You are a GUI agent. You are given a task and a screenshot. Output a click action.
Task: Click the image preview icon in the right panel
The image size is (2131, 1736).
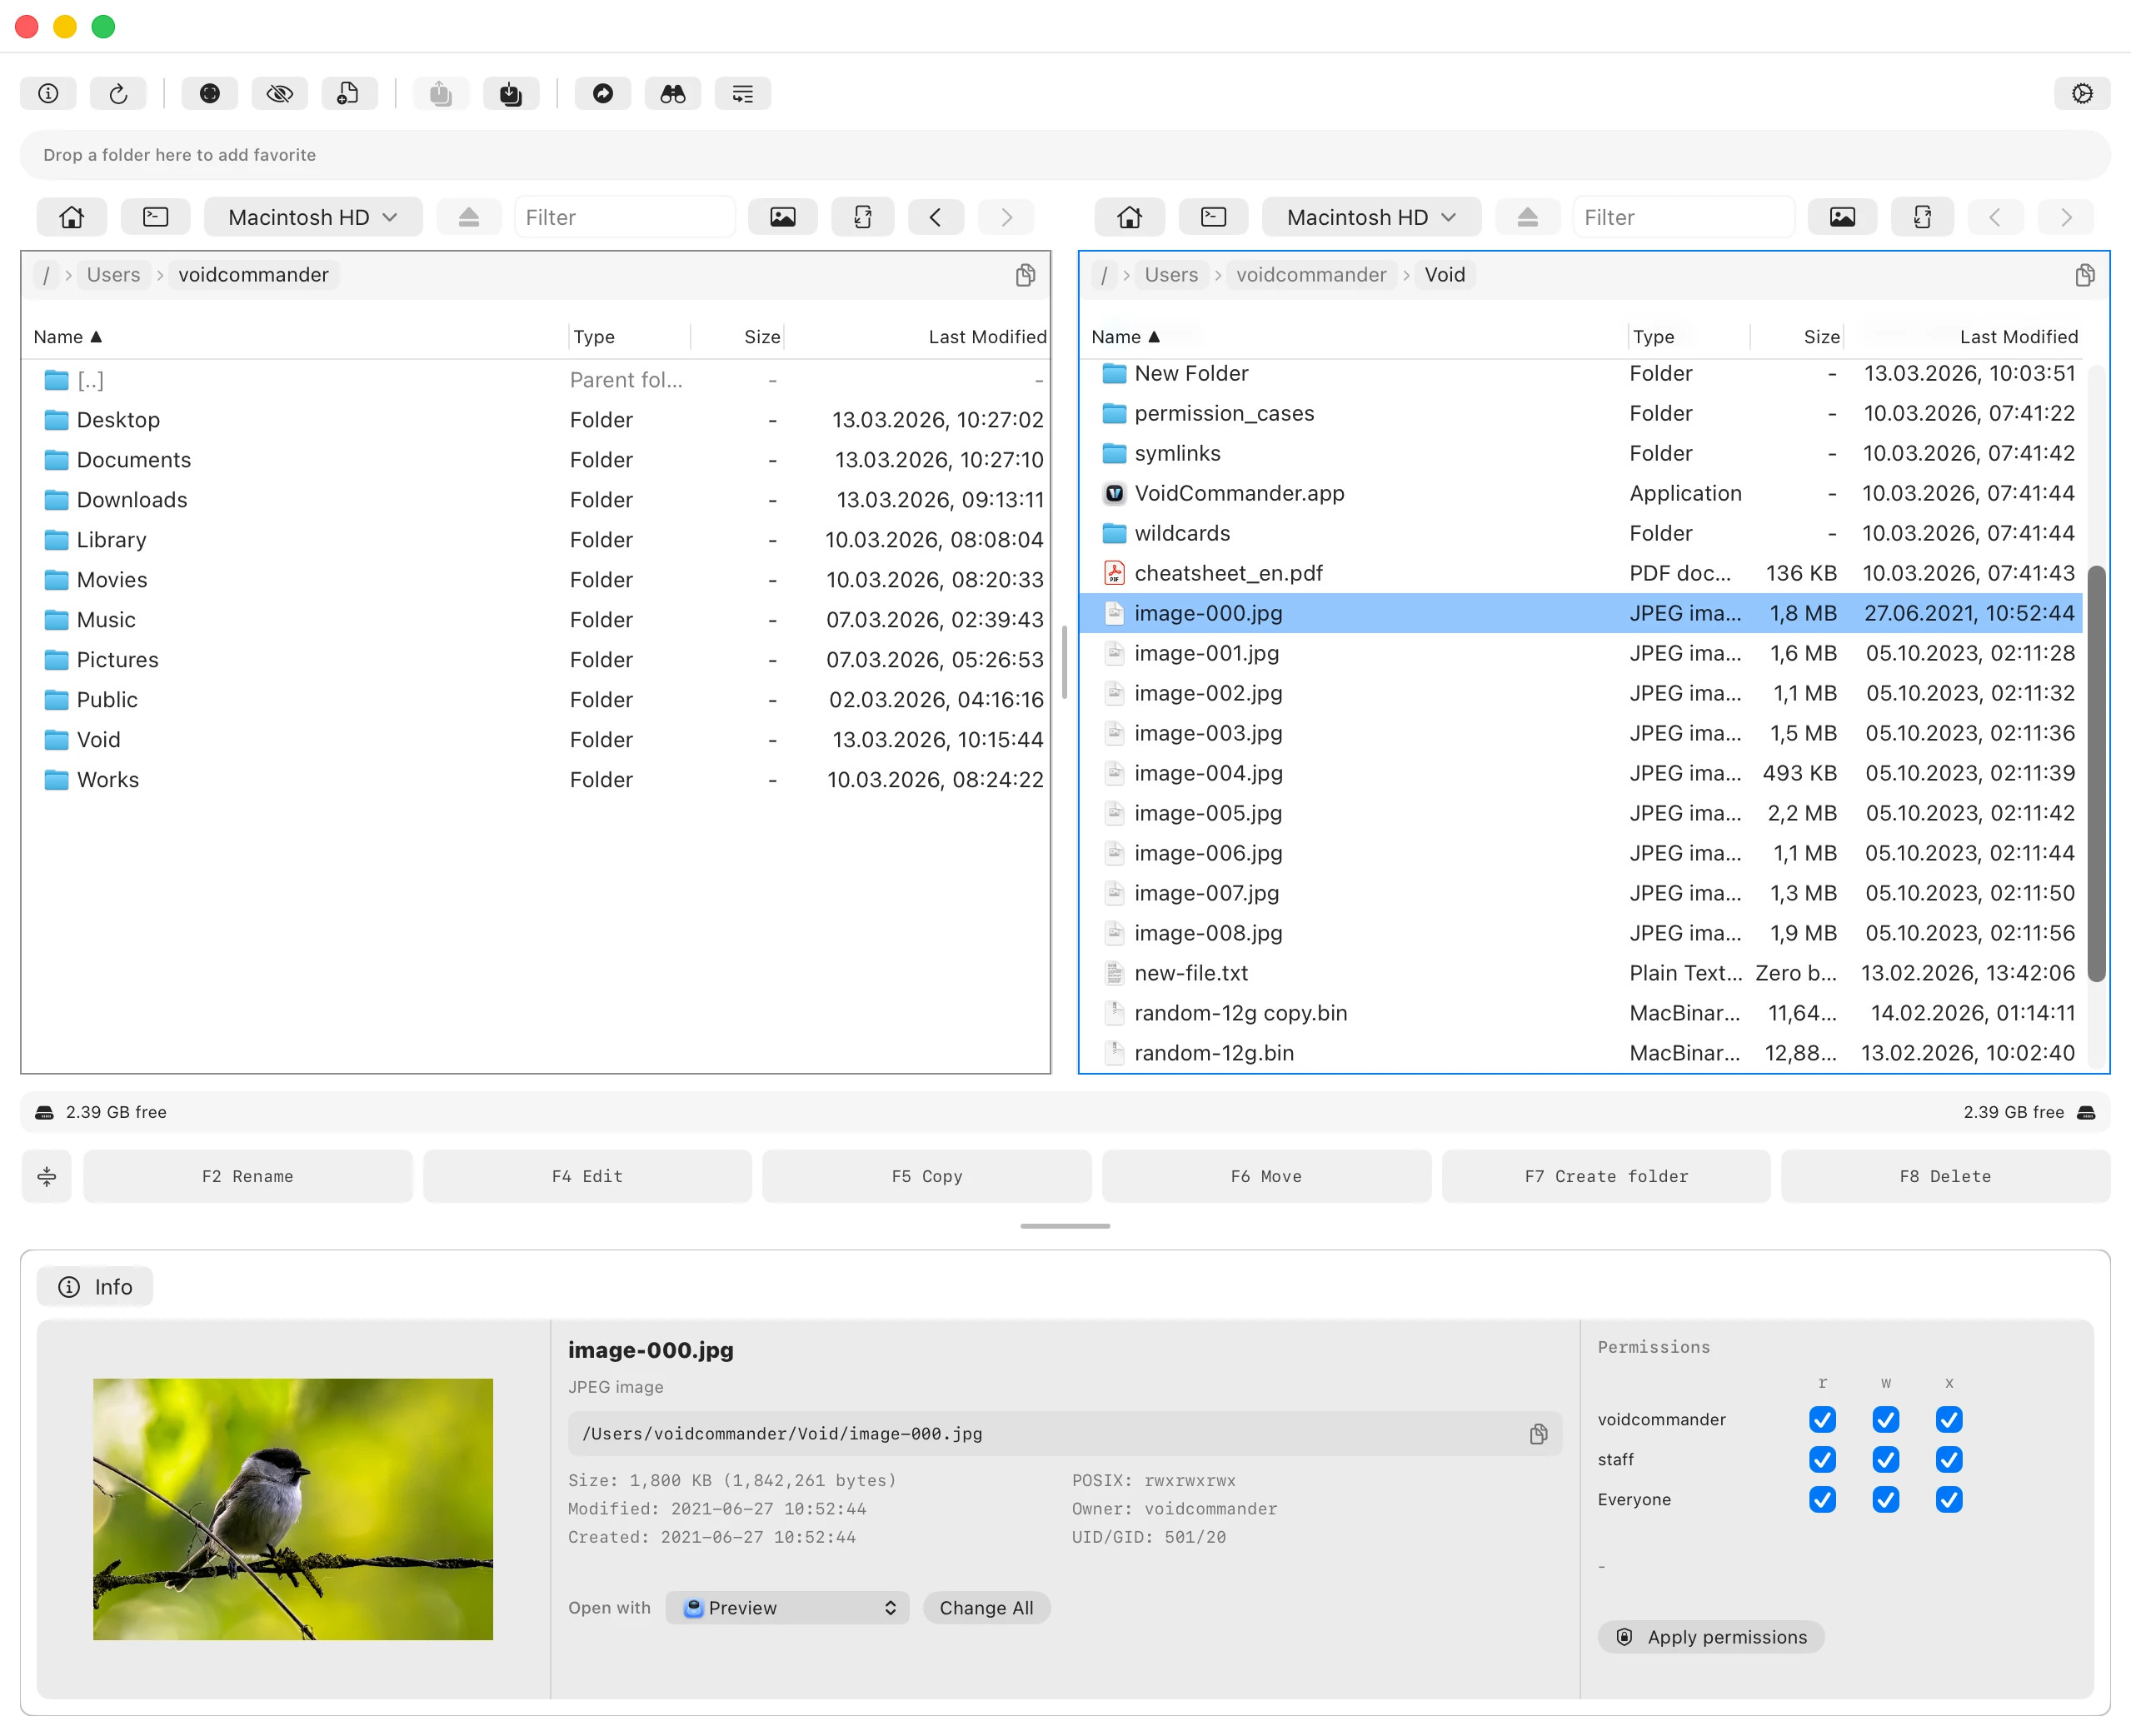pyautogui.click(x=1841, y=217)
